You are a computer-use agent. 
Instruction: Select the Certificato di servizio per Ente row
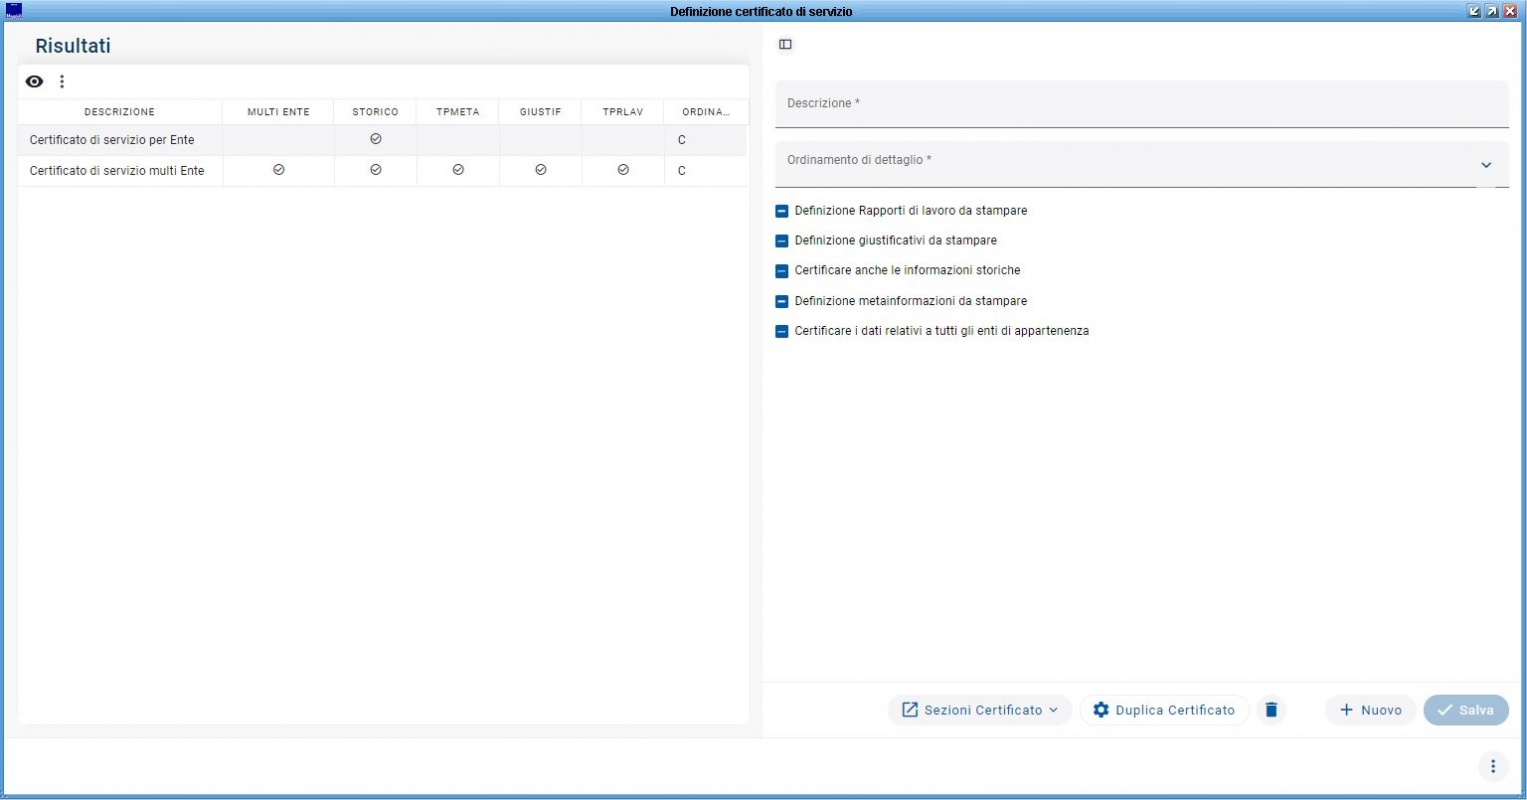112,140
